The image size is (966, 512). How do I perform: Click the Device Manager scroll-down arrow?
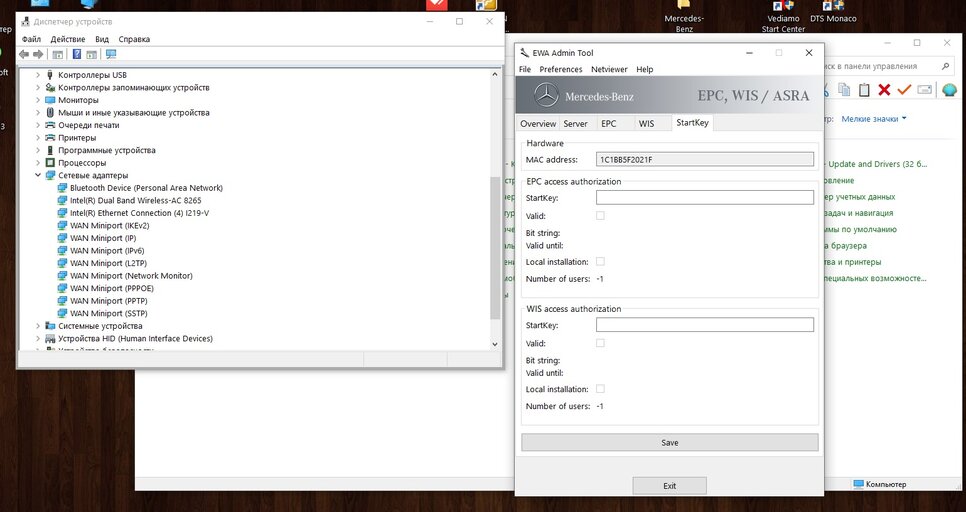pos(495,344)
